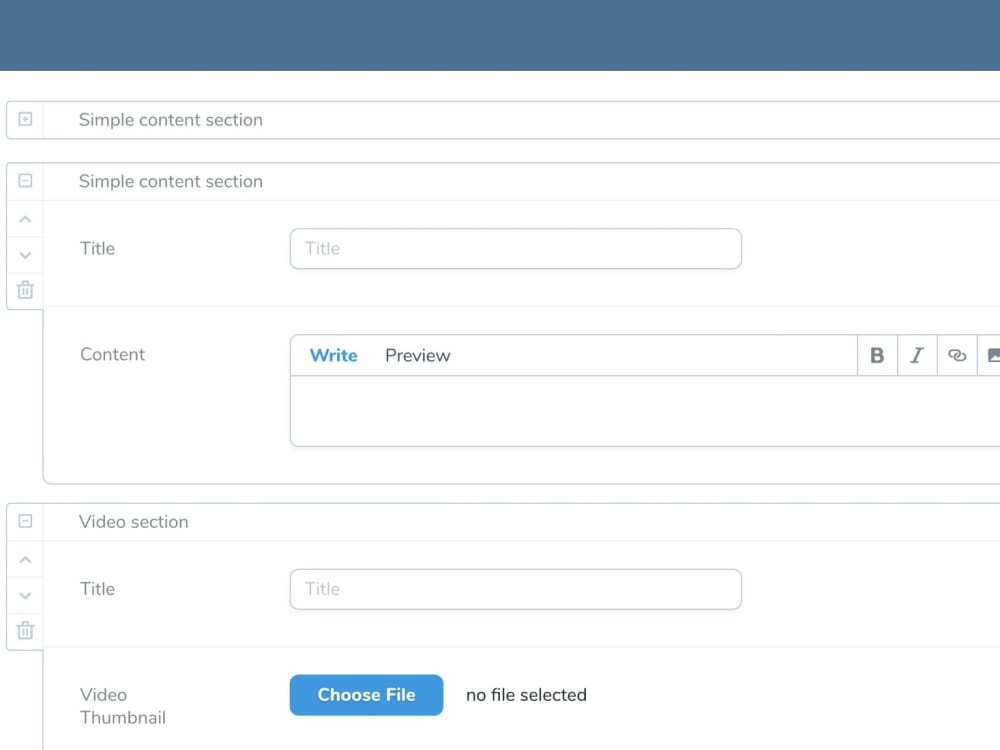Collapse the Video section
This screenshot has width=1000, height=750.
tap(24, 521)
